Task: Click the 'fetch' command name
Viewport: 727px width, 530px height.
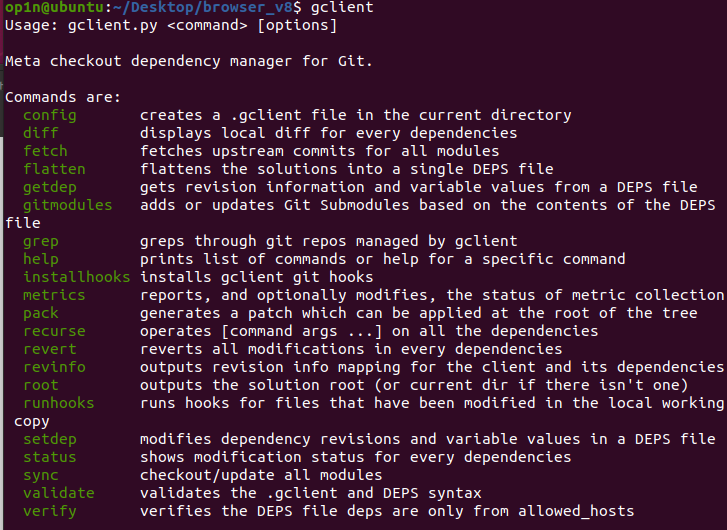Action: tap(45, 151)
